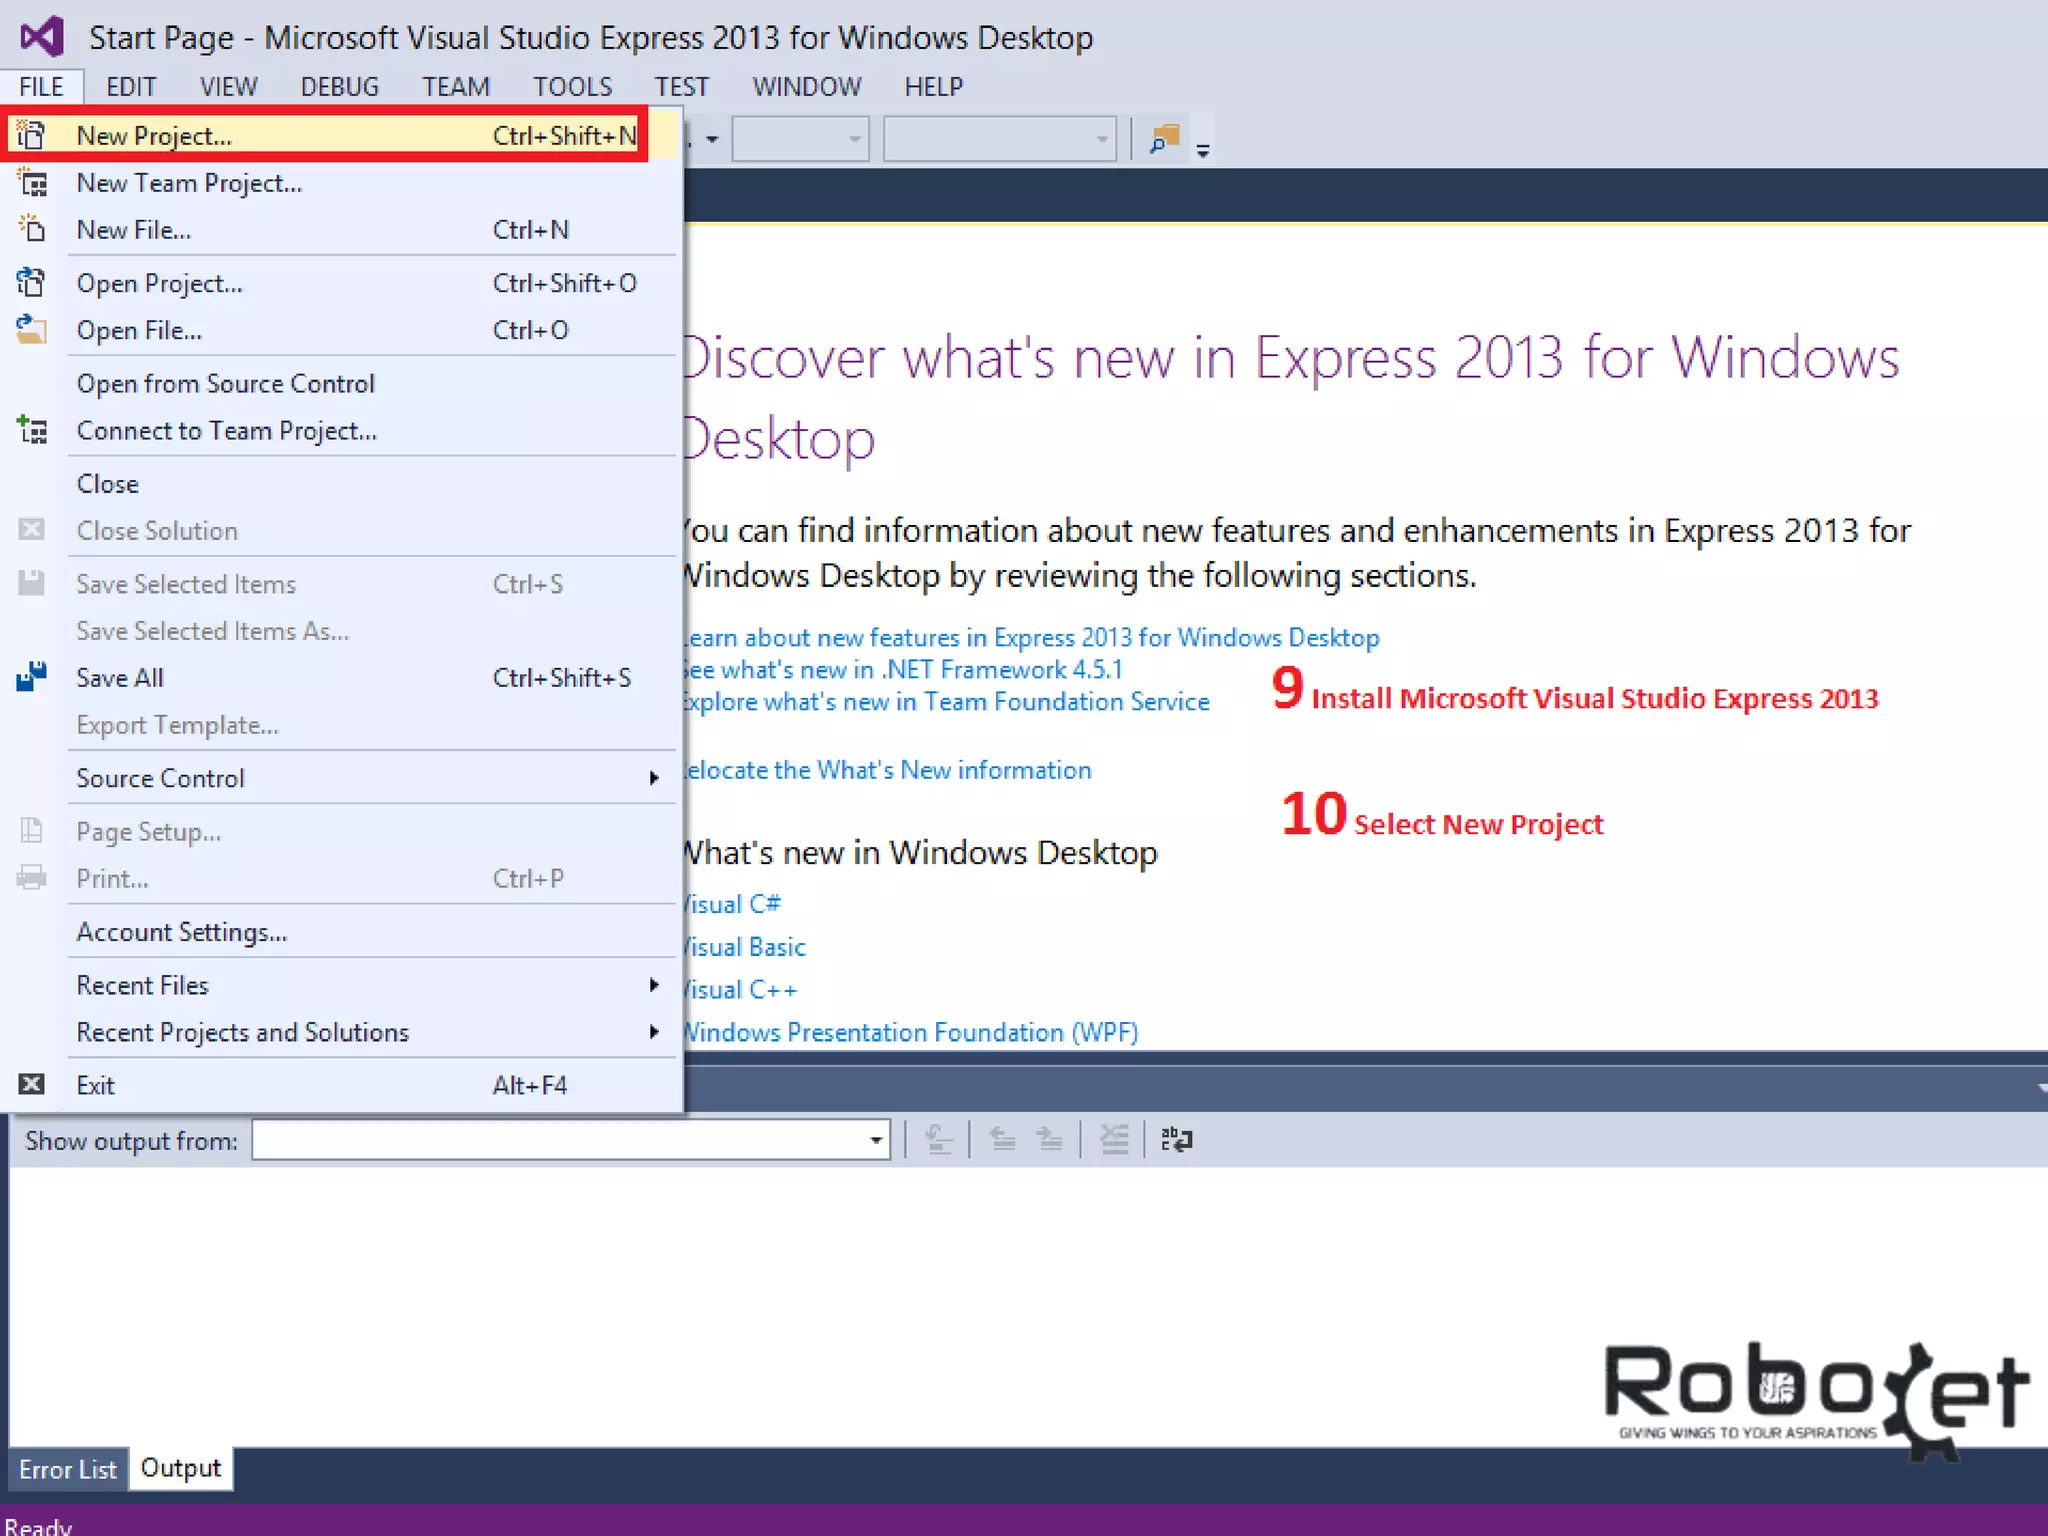Click the Open File folder icon

31,329
